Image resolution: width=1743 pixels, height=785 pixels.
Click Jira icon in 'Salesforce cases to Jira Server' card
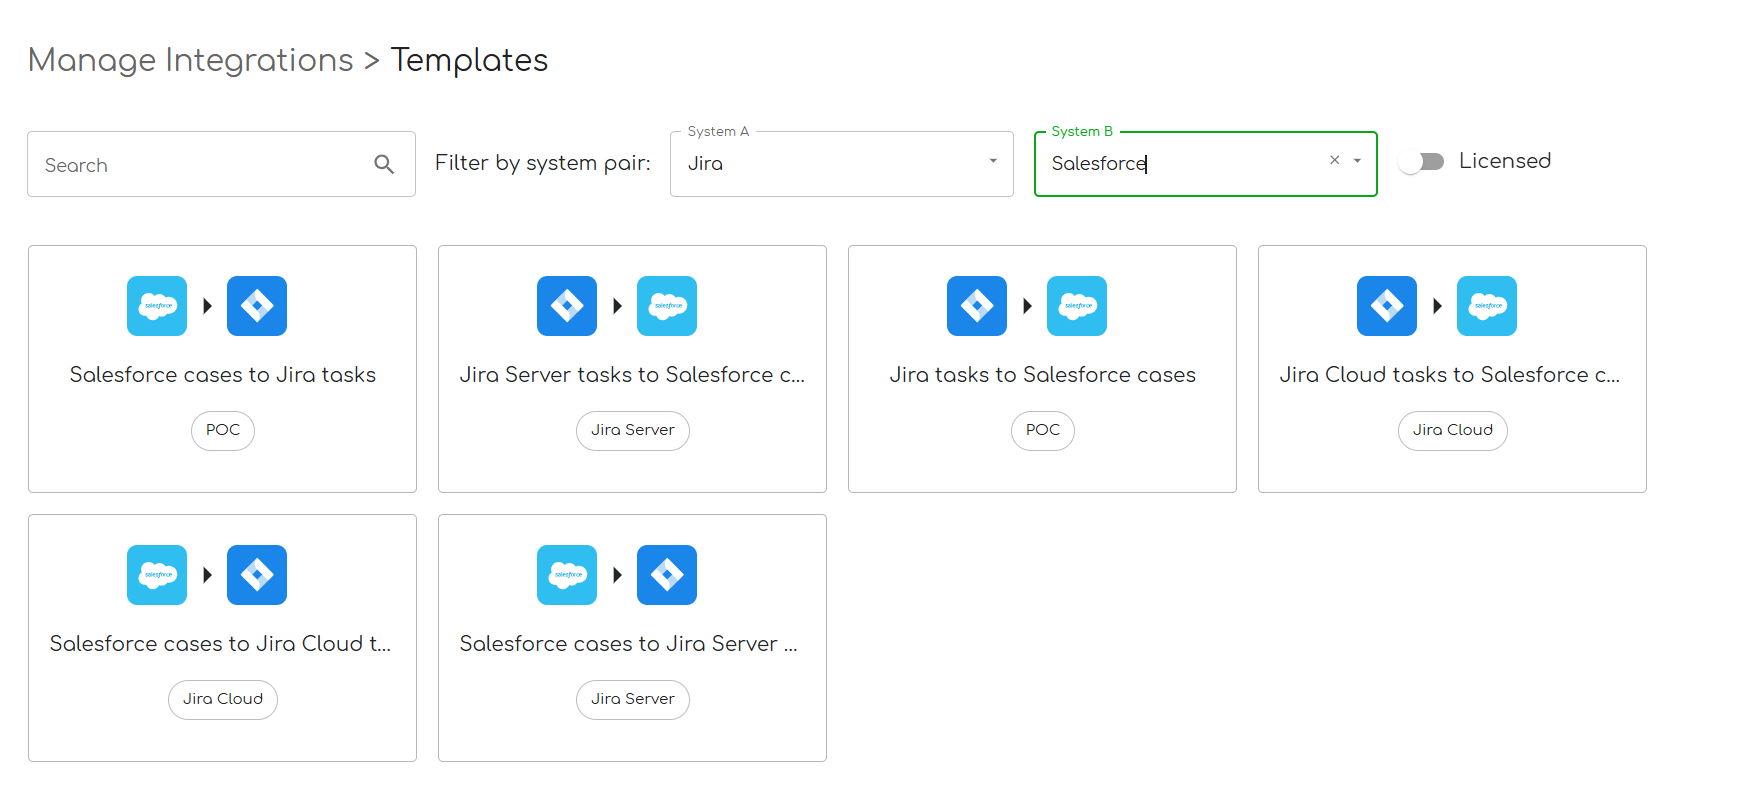[667, 575]
